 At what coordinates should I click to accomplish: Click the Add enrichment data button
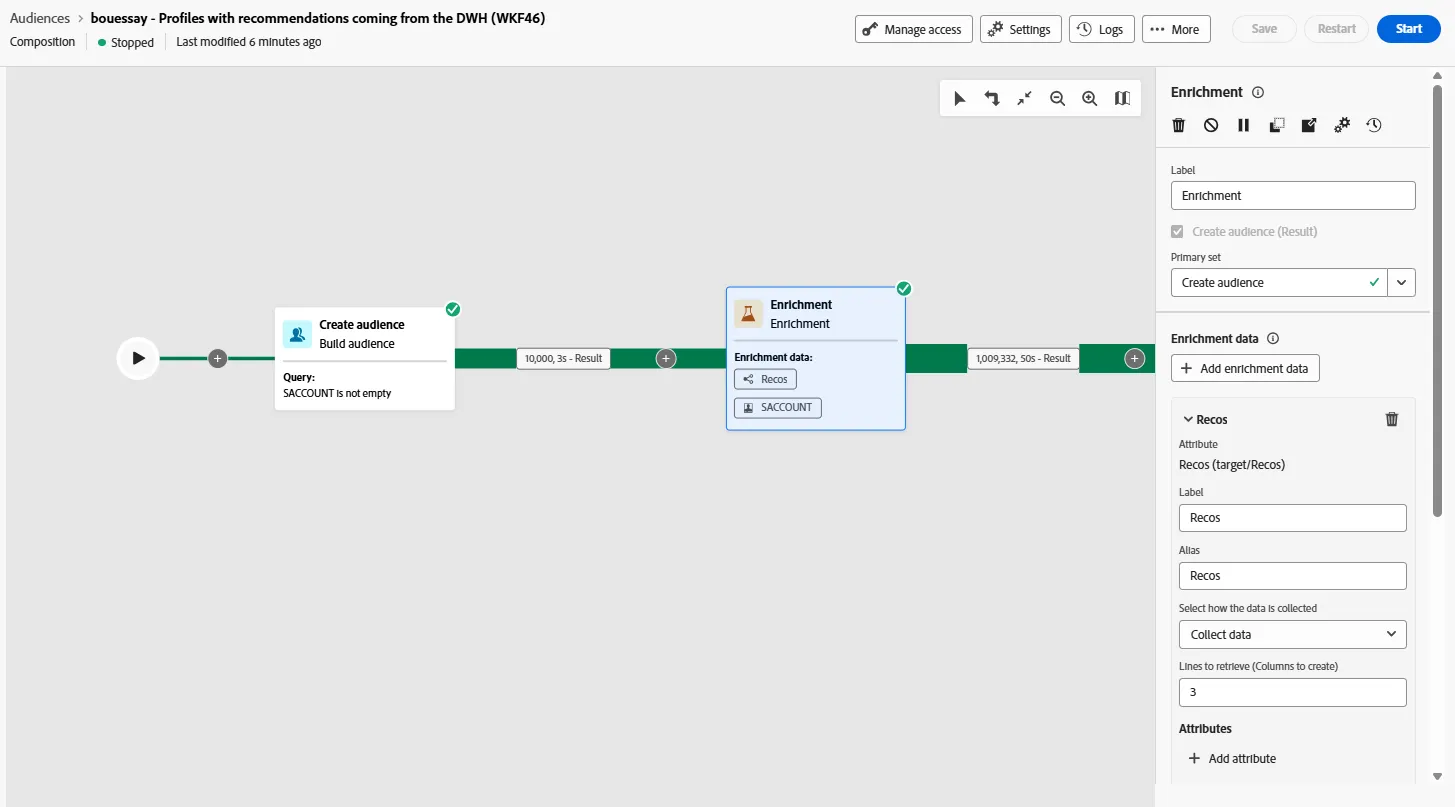[x=1245, y=369]
